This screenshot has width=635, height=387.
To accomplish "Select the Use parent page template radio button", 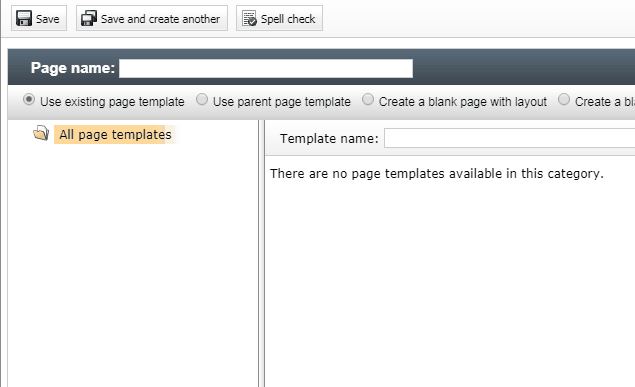I will click(x=202, y=100).
